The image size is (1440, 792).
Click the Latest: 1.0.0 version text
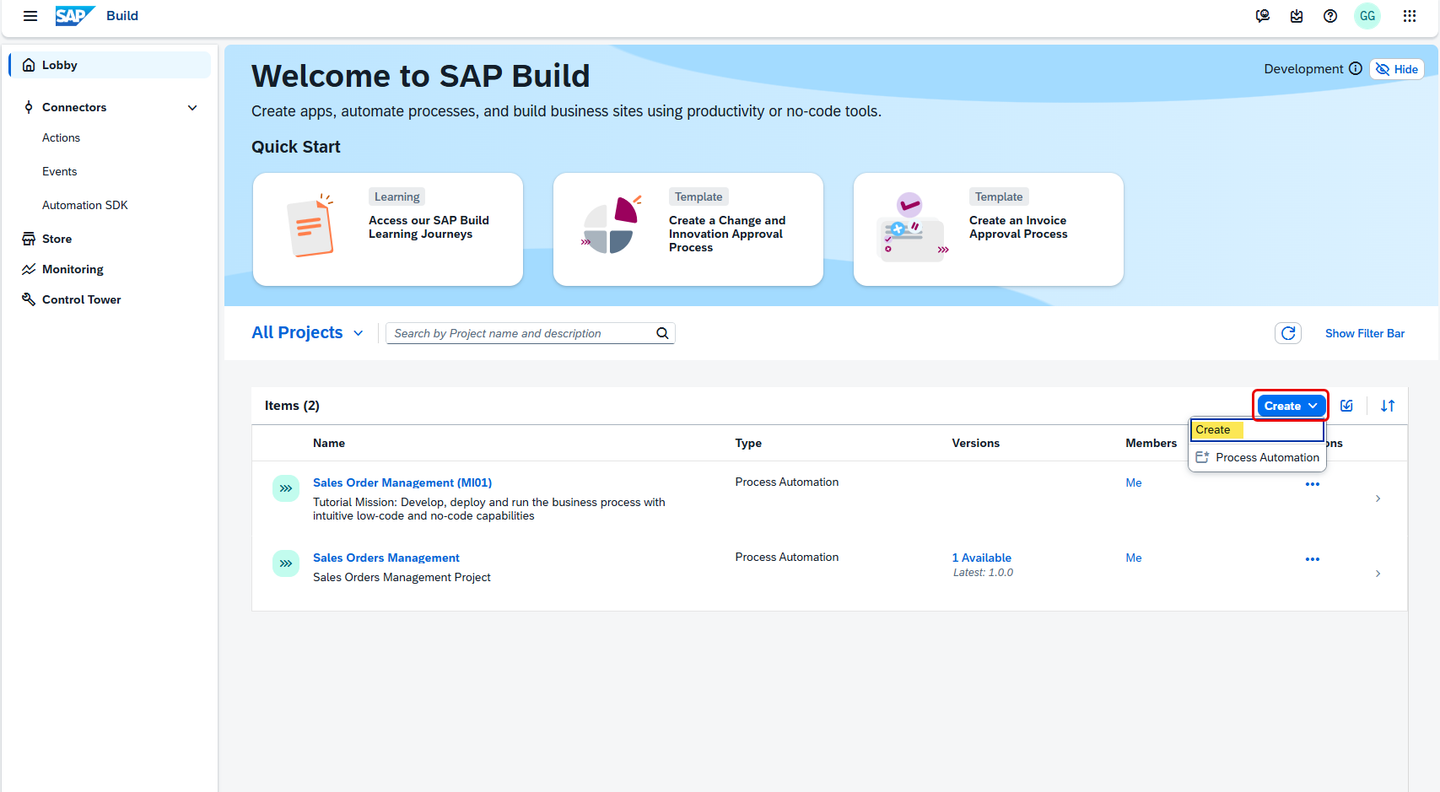point(983,573)
